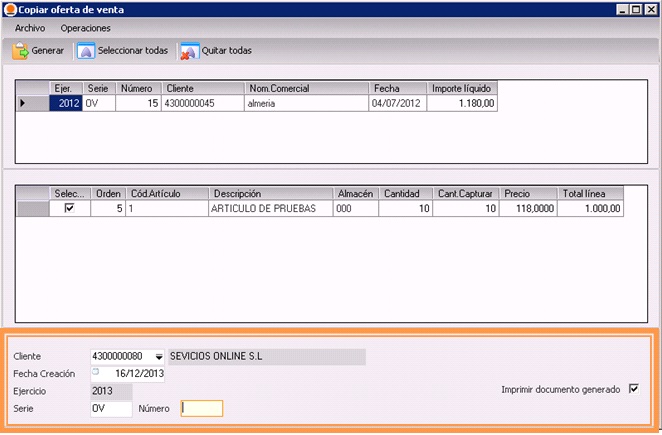Sort by the Importe líquido column header
This screenshot has height=435, width=662.
pos(461,88)
